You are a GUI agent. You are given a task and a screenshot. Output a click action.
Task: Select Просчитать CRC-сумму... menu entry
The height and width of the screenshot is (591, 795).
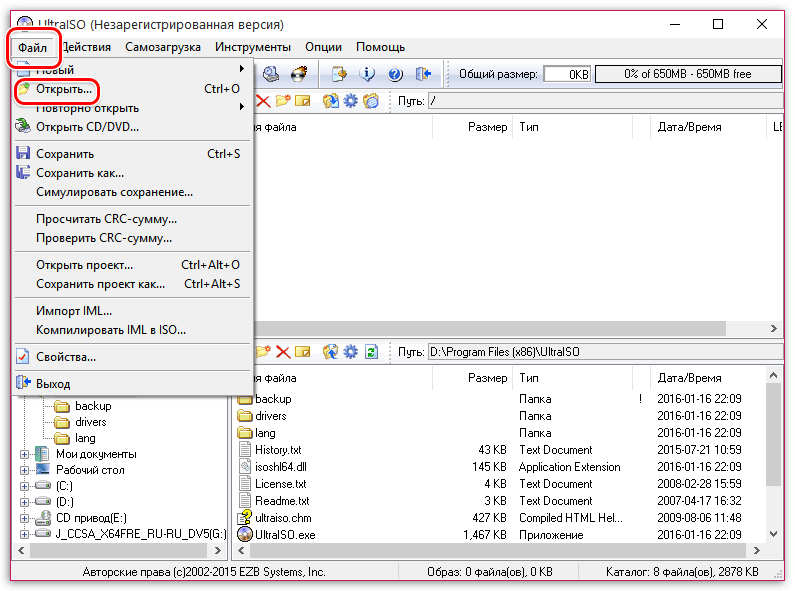pyautogui.click(x=132, y=219)
